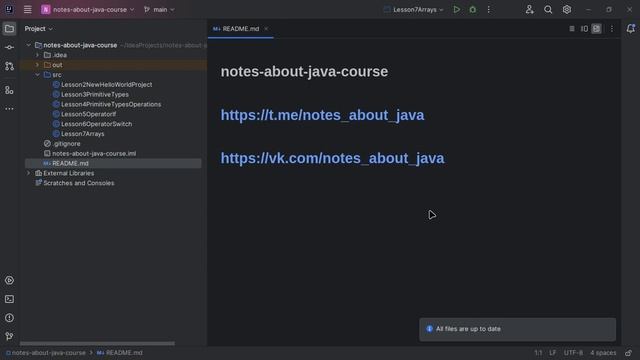Click README.md breadcrumb in status bar

tap(120, 353)
